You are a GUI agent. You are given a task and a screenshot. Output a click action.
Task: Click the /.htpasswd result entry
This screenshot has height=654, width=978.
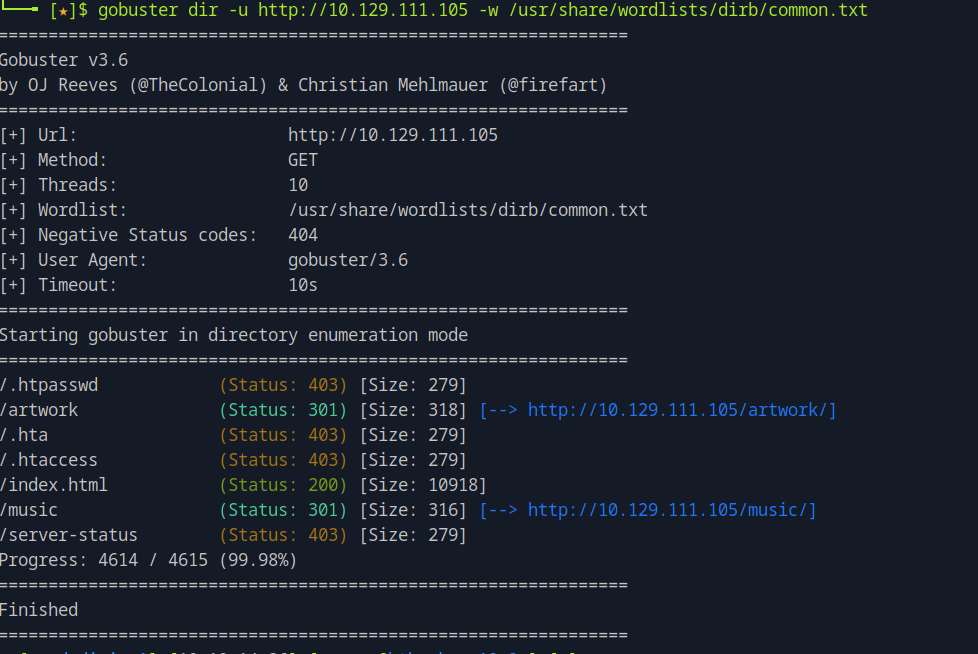[x=49, y=385]
